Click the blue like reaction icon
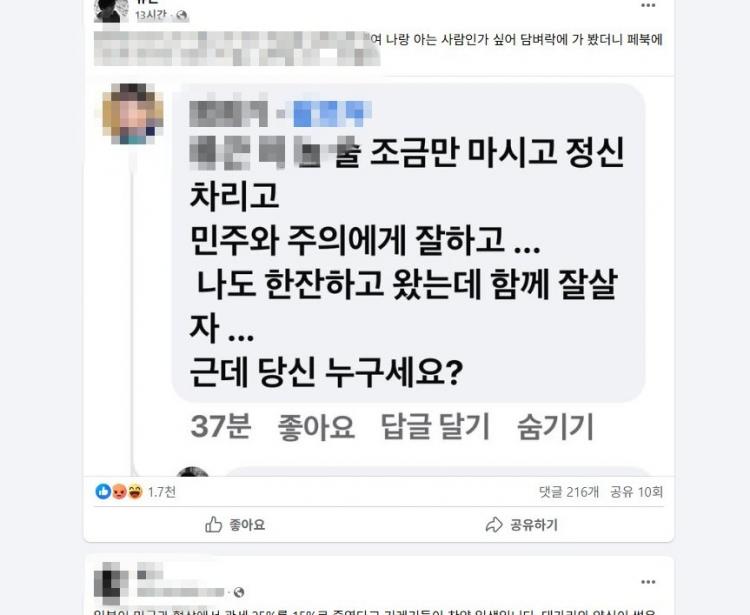 [x=103, y=492]
